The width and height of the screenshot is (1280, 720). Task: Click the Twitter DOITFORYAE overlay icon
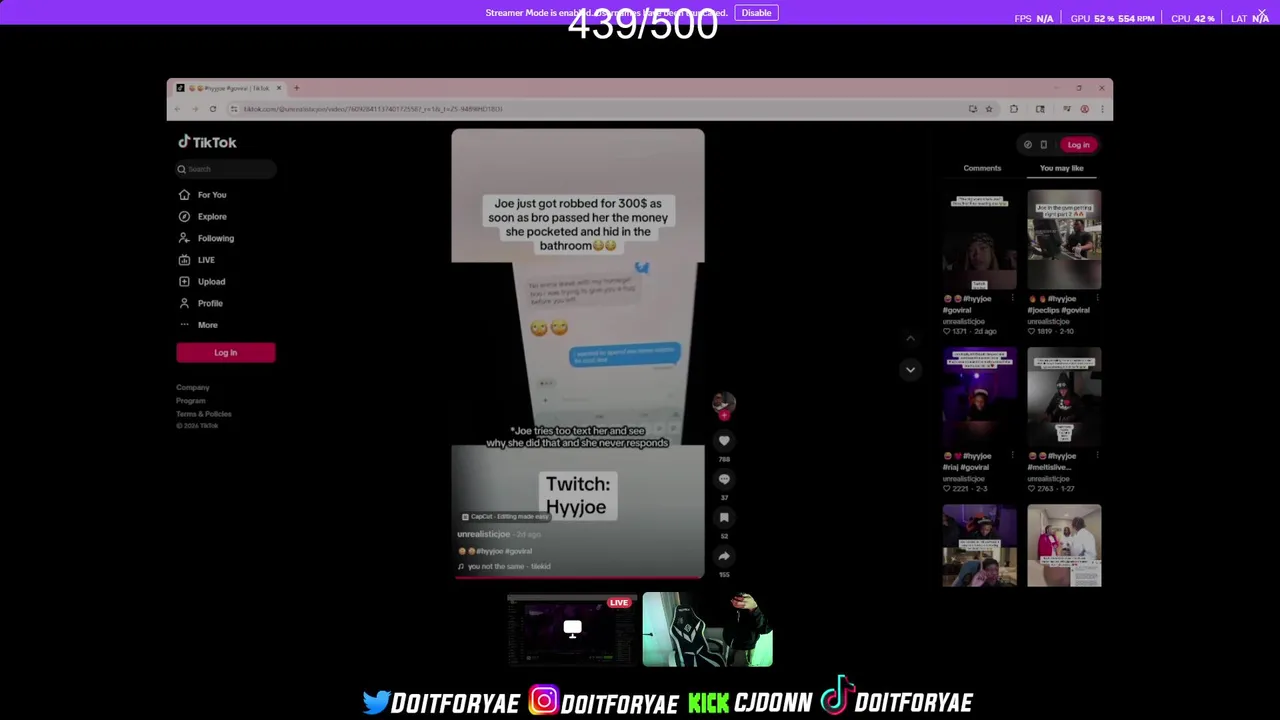(376, 702)
